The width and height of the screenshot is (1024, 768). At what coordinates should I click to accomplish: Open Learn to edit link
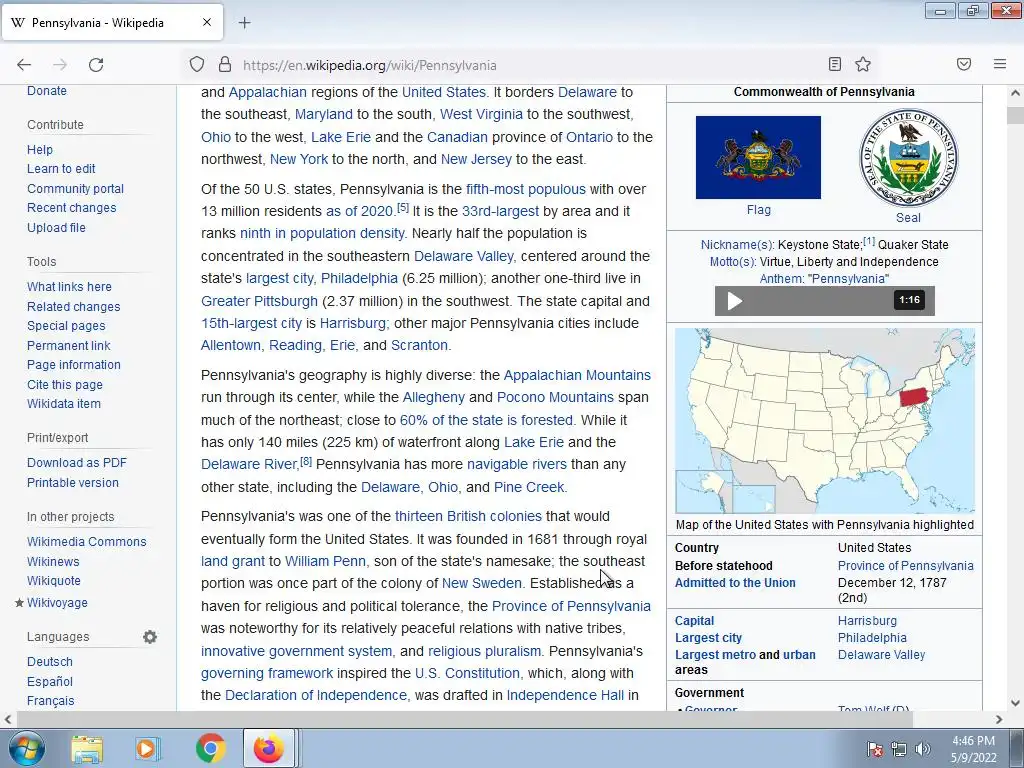click(61, 168)
